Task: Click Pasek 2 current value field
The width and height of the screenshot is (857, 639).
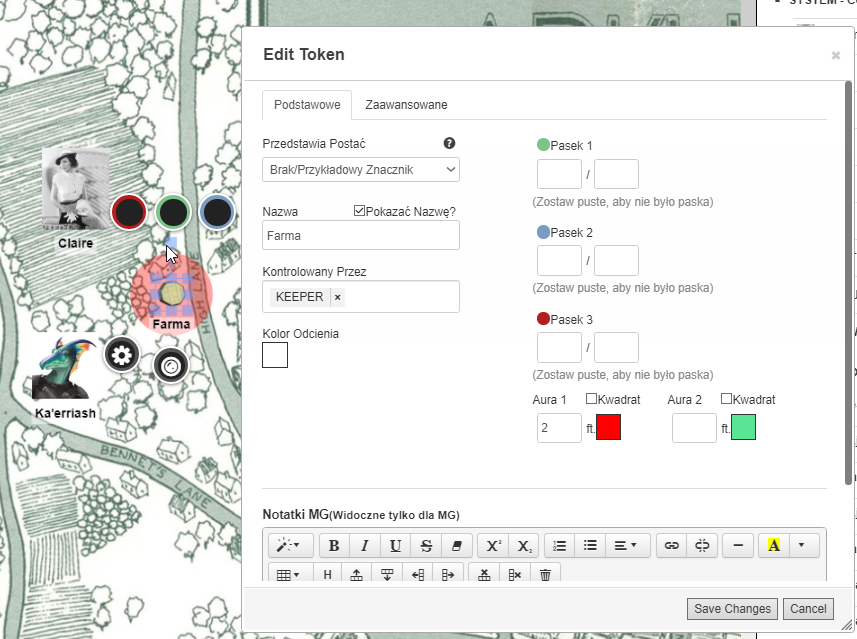Action: point(559,260)
